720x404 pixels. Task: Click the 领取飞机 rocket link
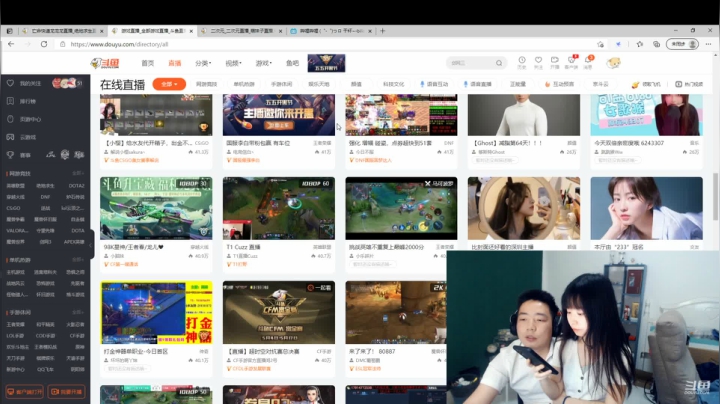pyautogui.click(x=646, y=84)
